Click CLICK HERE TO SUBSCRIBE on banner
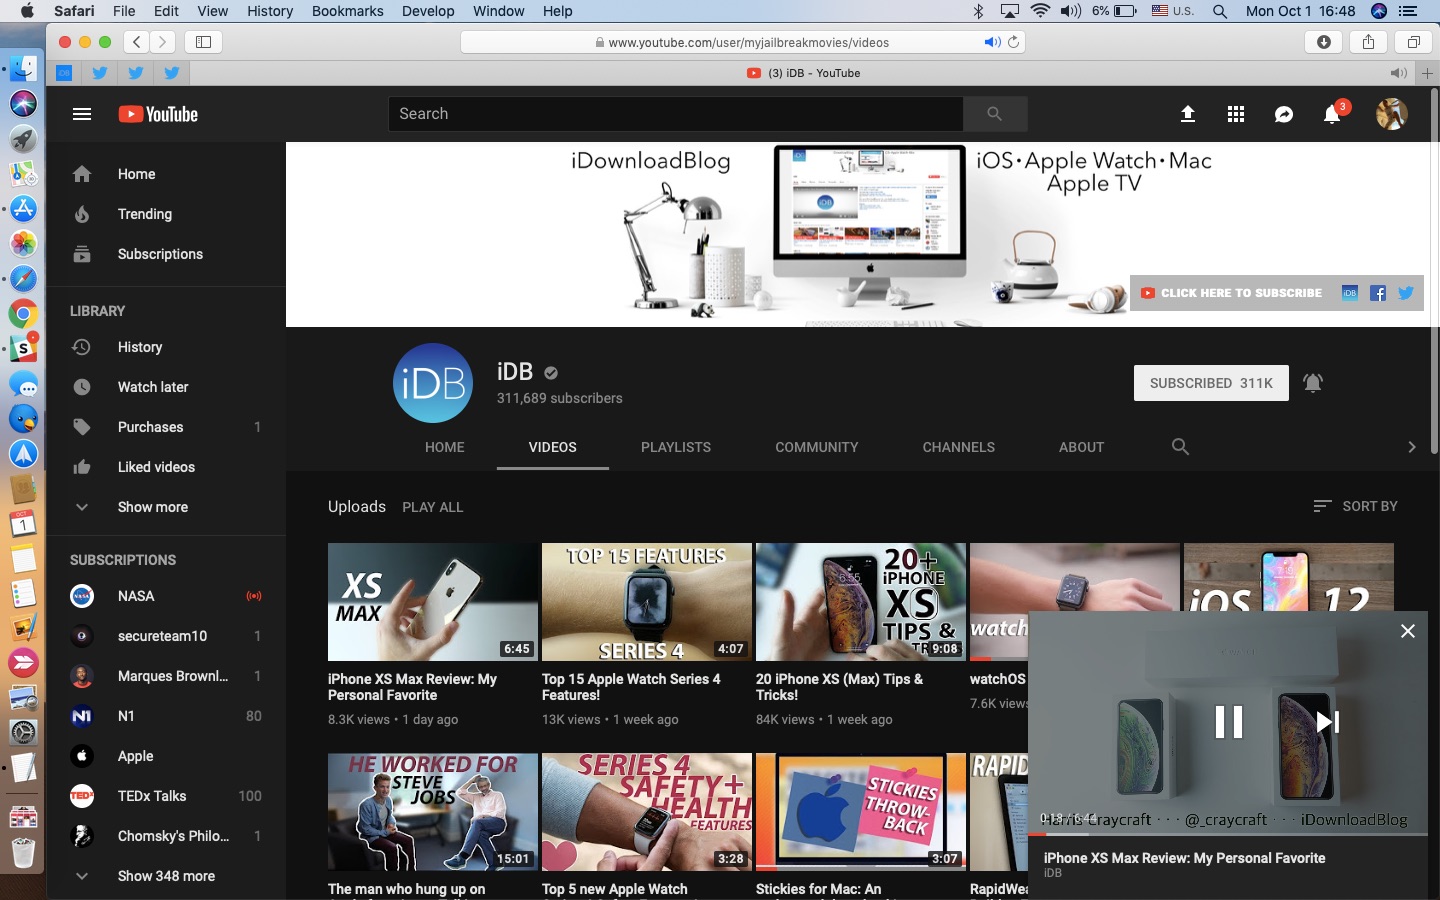 tap(1232, 293)
